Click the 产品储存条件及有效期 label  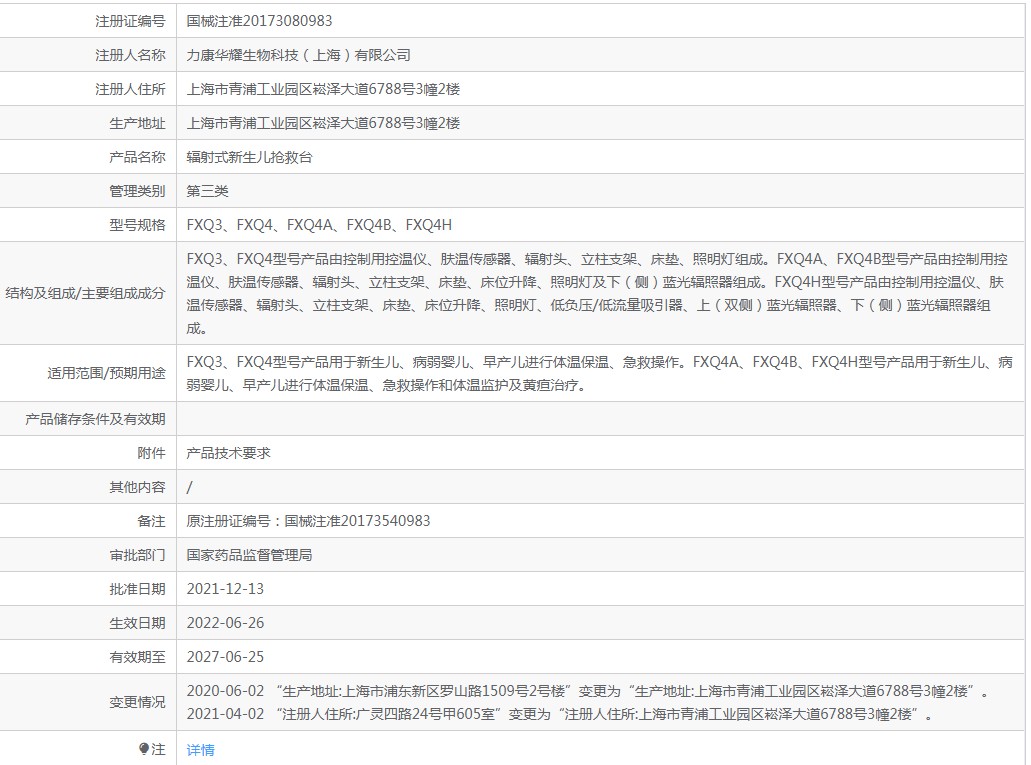[x=95, y=419]
